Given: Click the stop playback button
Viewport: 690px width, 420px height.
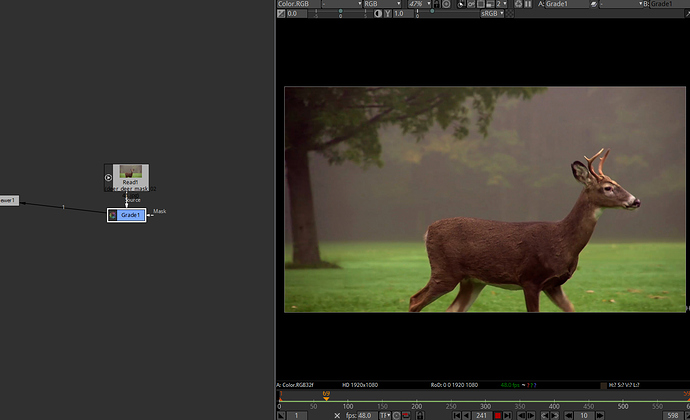Looking at the screenshot, I should pos(498,415).
